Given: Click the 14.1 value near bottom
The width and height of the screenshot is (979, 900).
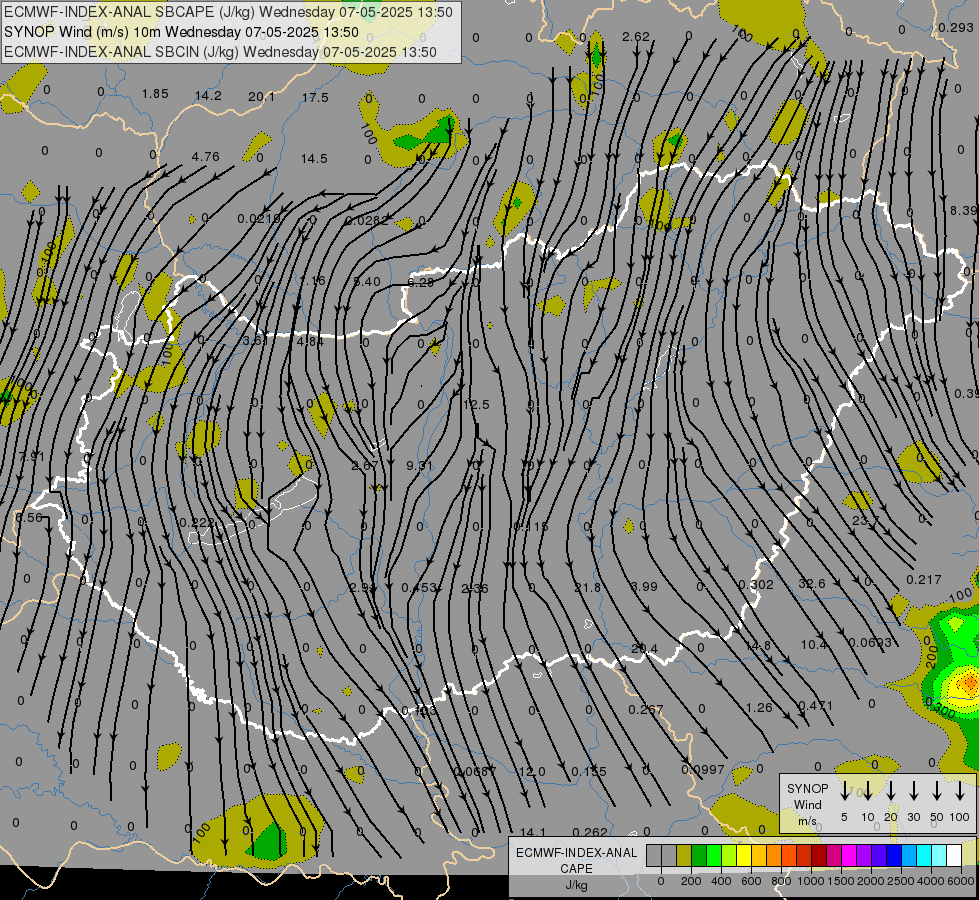Looking at the screenshot, I should click(x=533, y=832).
